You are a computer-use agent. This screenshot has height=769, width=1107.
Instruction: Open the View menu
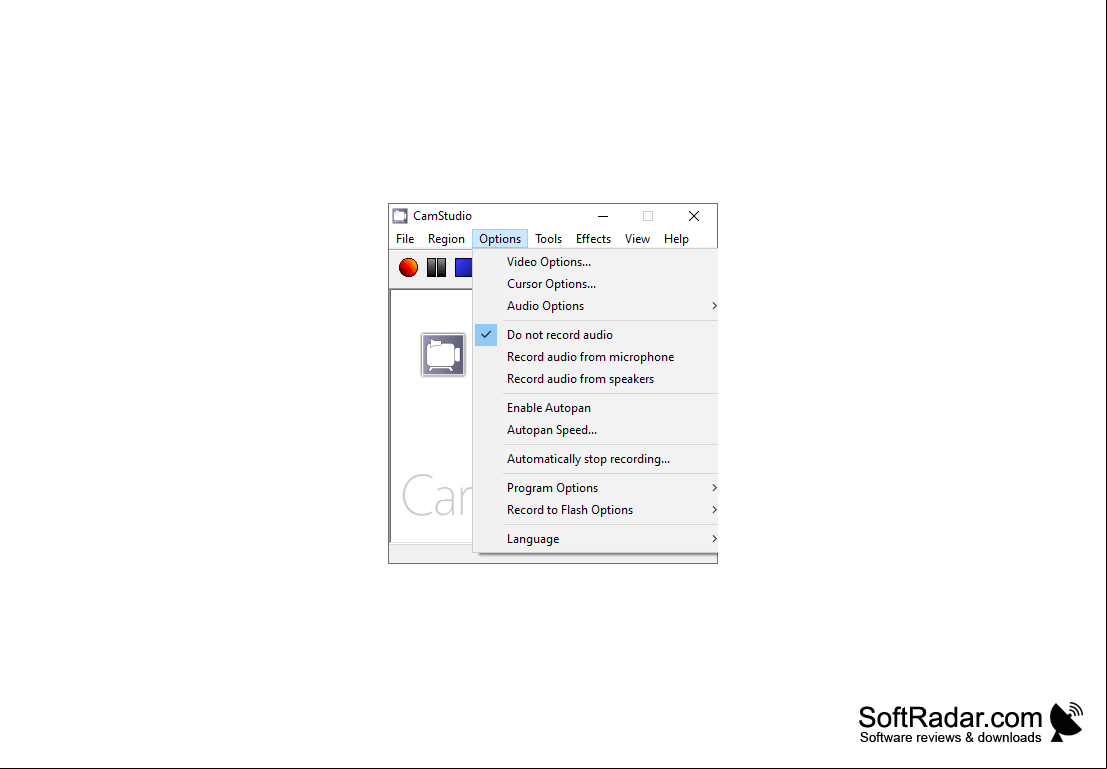click(x=637, y=239)
